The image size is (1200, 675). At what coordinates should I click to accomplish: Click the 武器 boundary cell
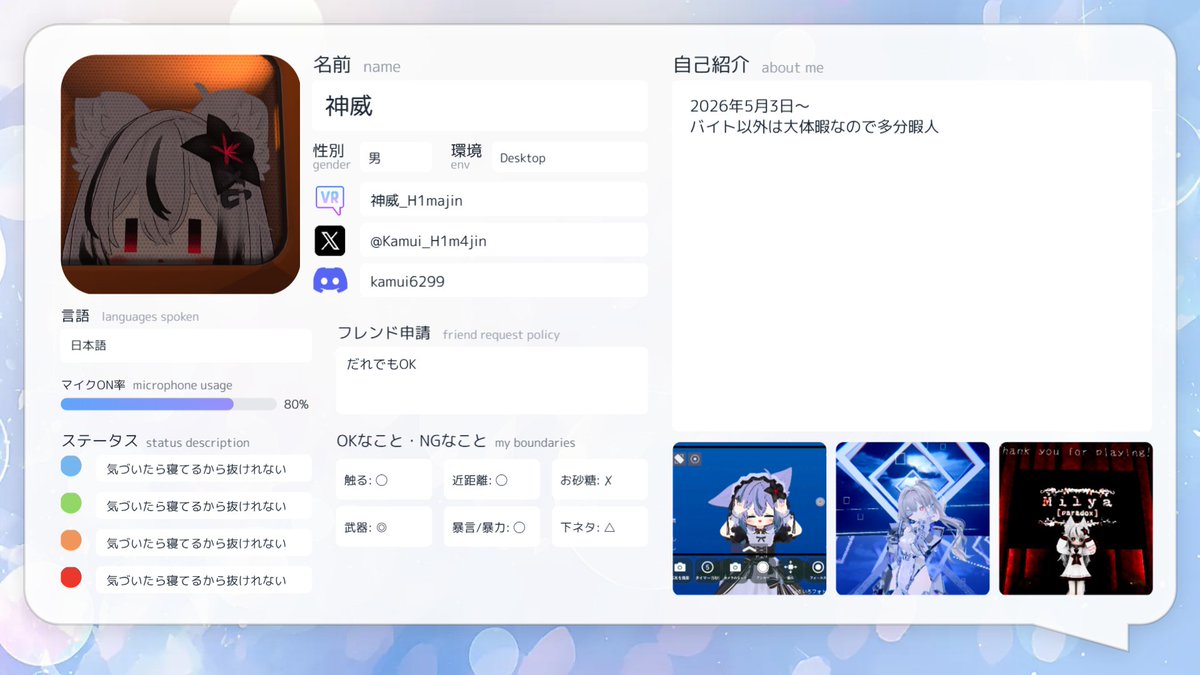(384, 527)
